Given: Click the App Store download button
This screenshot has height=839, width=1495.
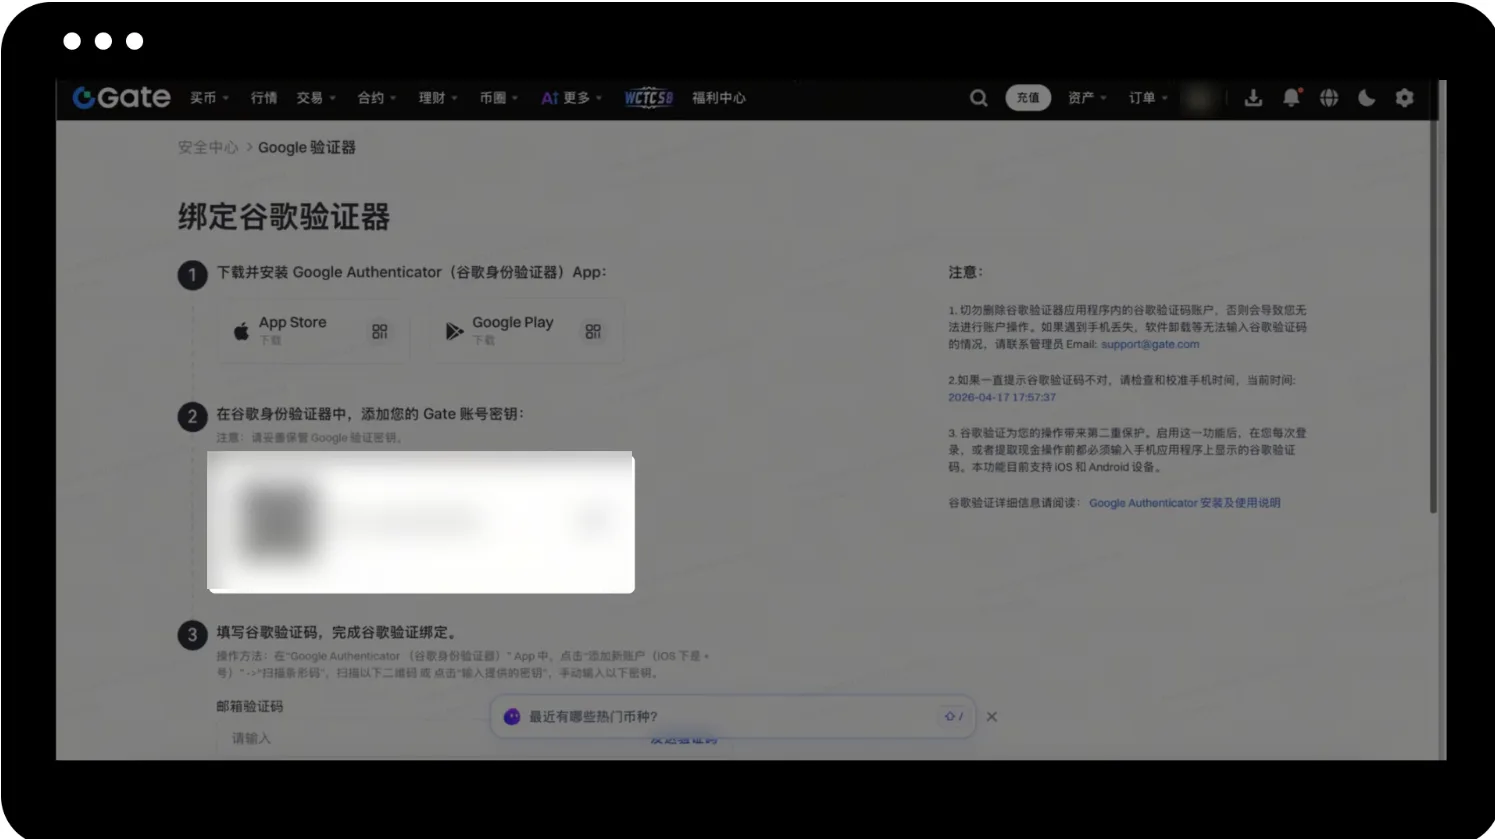Looking at the screenshot, I should (x=313, y=331).
